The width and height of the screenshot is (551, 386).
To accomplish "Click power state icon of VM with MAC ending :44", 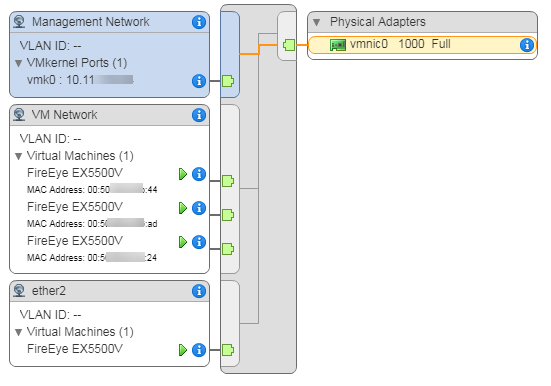I will click(x=183, y=174).
